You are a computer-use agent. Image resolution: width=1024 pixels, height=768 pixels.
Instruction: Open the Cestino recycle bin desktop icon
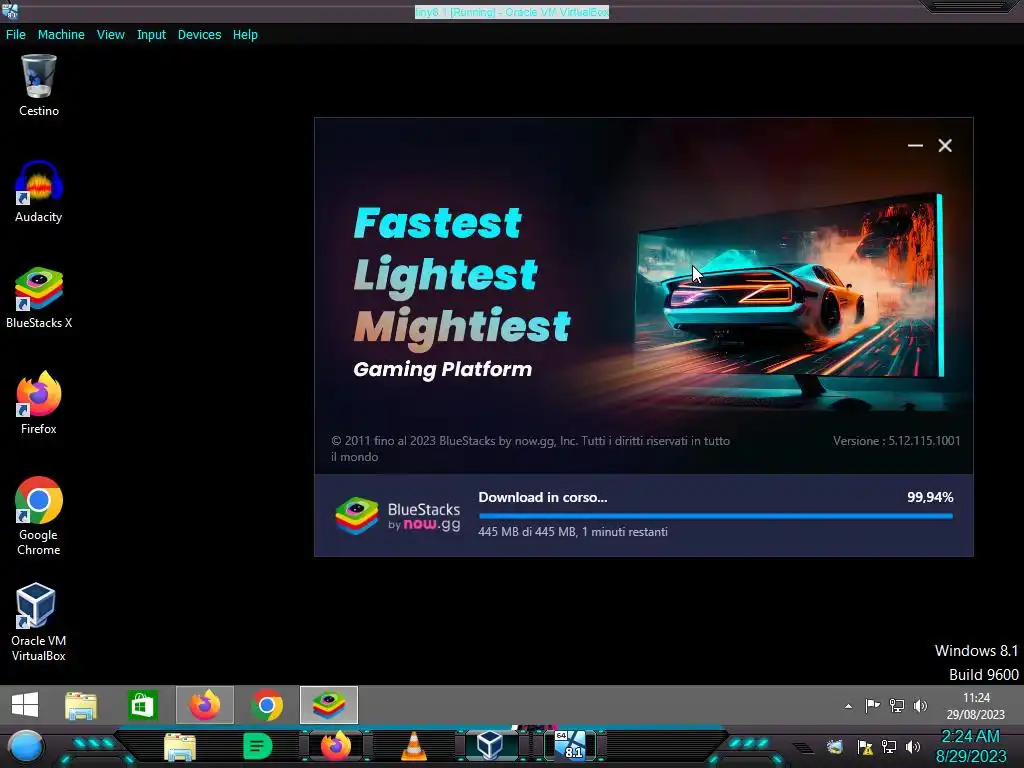(x=39, y=86)
